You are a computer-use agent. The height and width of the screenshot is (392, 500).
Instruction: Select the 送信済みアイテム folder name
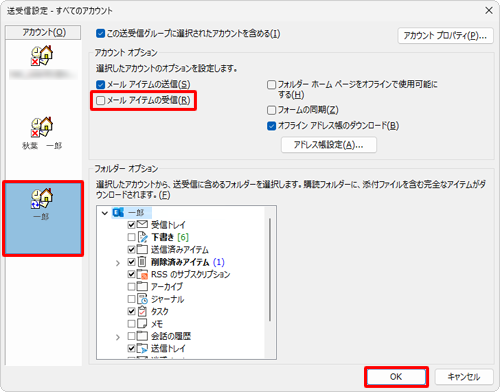click(179, 249)
